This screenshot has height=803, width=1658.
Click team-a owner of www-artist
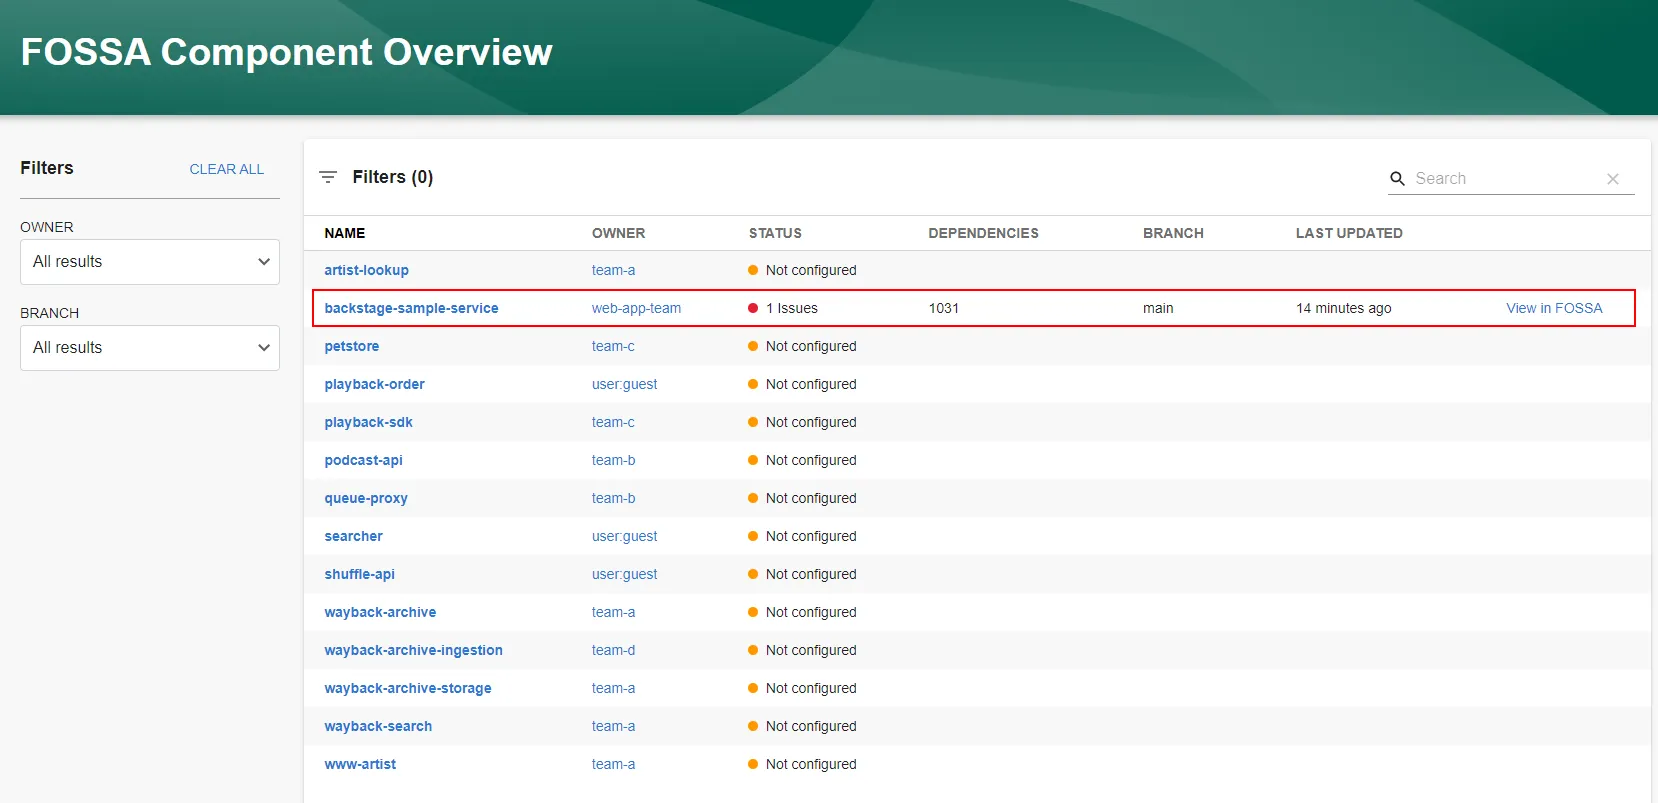613,764
